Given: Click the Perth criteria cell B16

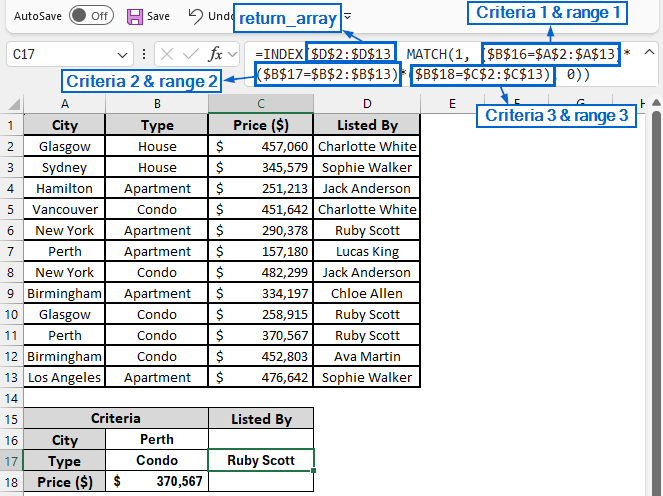Looking at the screenshot, I should (x=157, y=440).
